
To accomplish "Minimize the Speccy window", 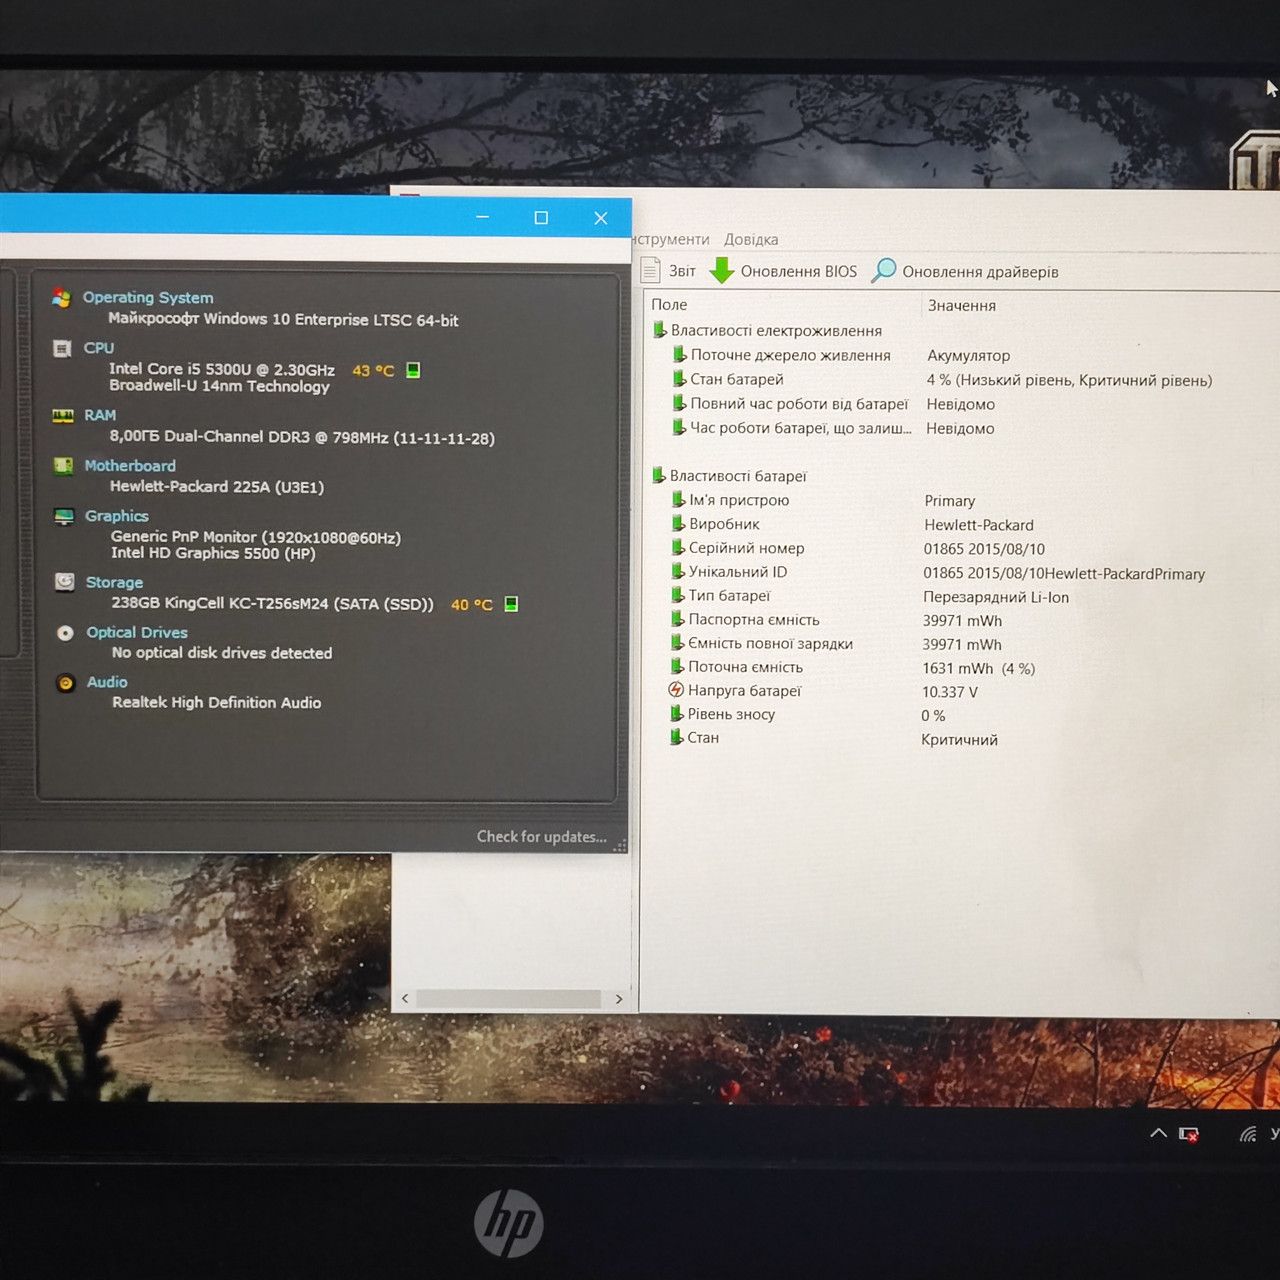I will (x=483, y=217).
